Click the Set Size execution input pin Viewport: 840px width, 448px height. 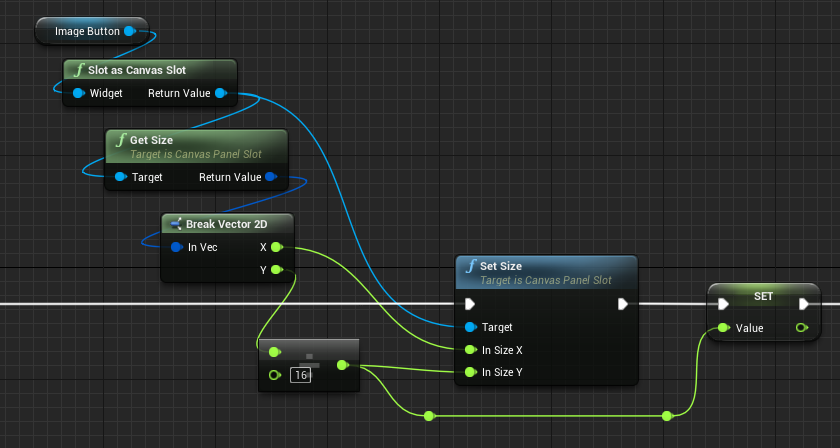[x=470, y=304]
